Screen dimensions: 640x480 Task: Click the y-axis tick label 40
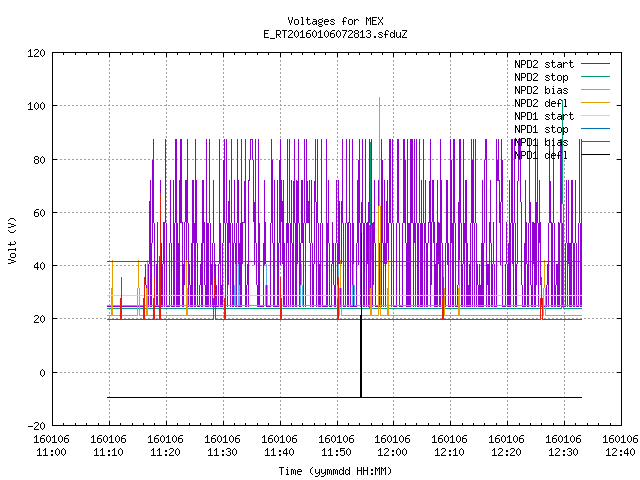(x=39, y=266)
